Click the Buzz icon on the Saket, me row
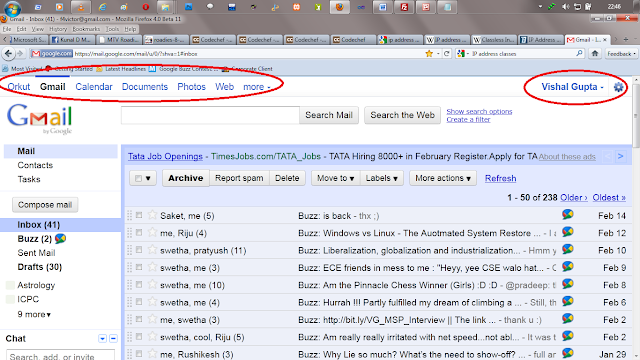This screenshot has height=360, width=640. [567, 215]
